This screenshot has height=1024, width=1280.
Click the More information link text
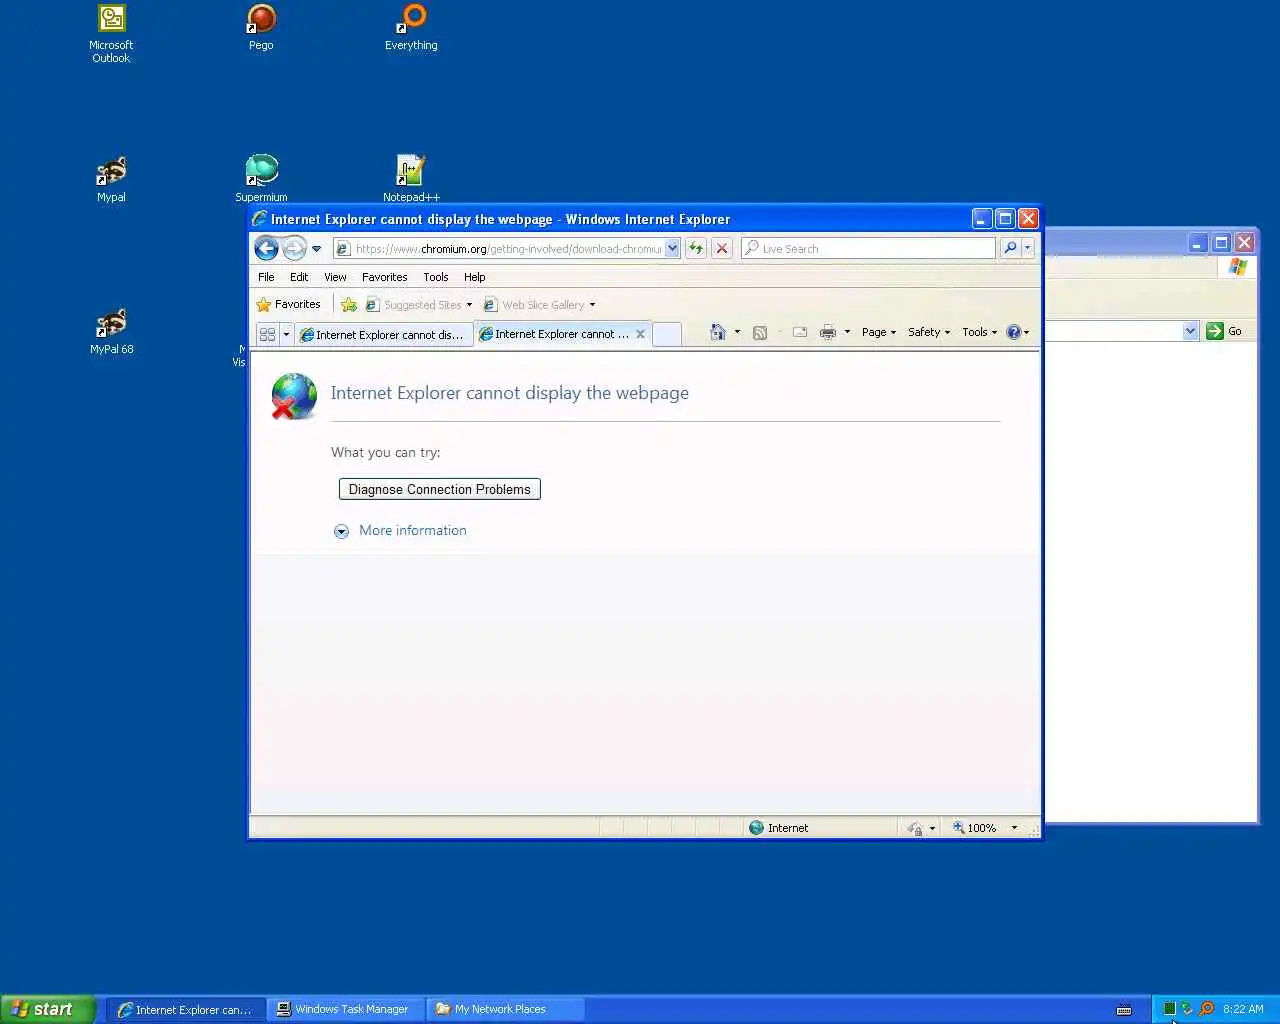click(x=413, y=530)
